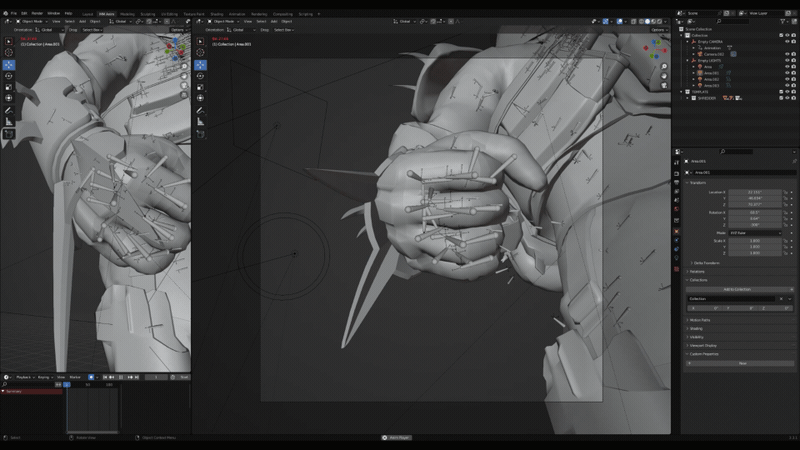Expand the Viewport Display panel
800x450 pixels.
702,345
